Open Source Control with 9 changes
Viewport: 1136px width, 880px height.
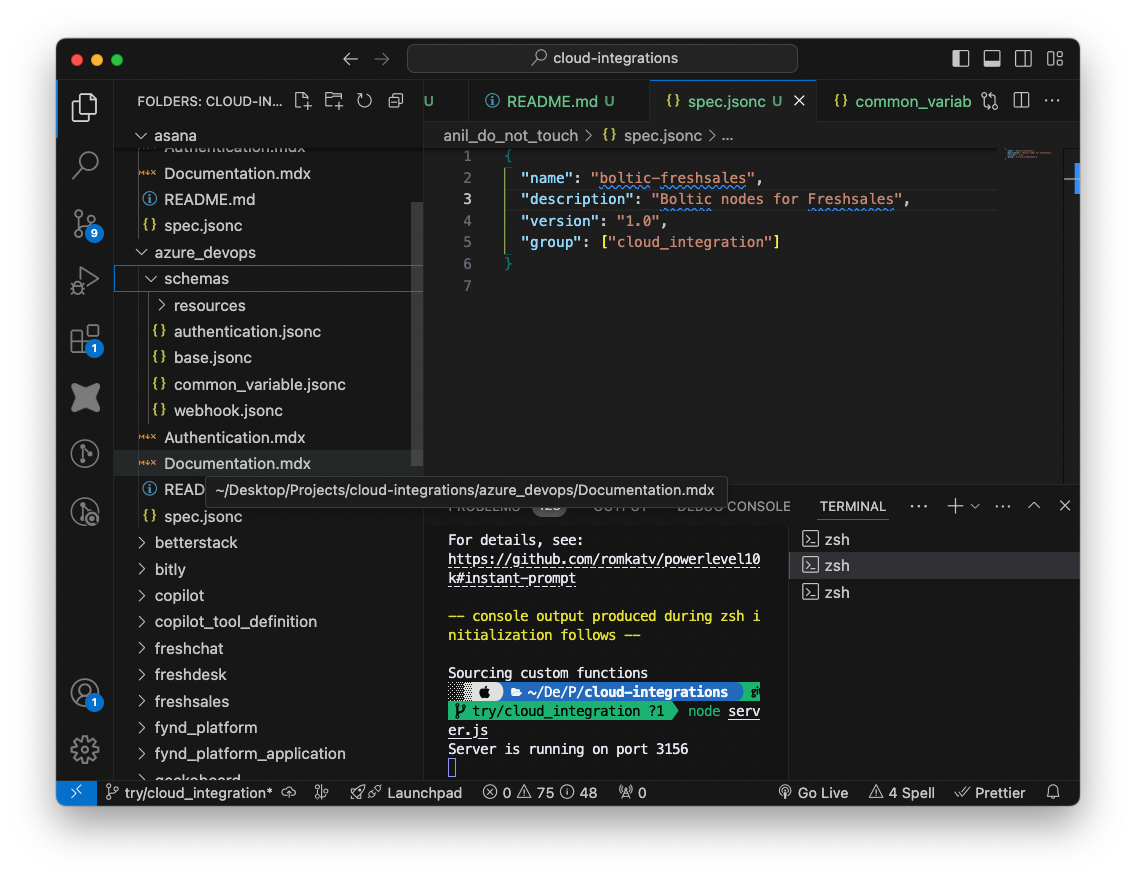point(85,224)
